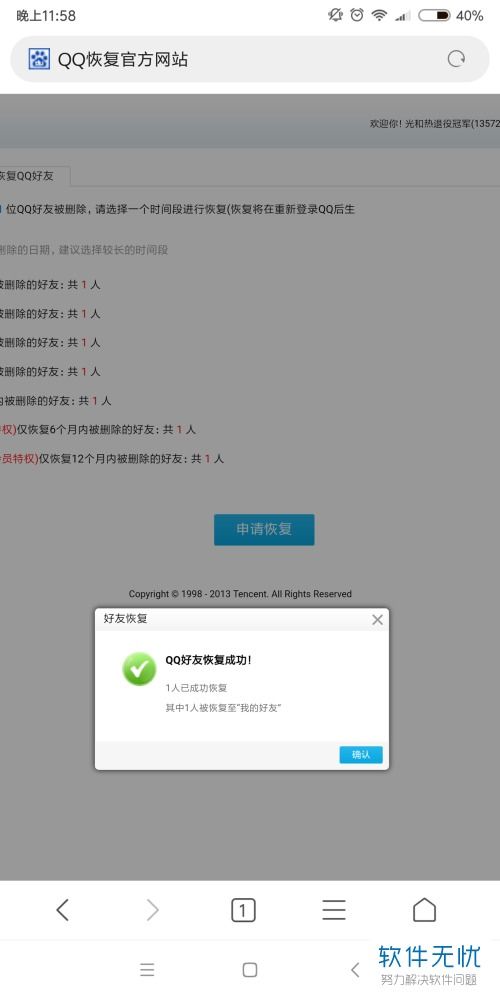Open the tab switcher showing 1

(243, 910)
